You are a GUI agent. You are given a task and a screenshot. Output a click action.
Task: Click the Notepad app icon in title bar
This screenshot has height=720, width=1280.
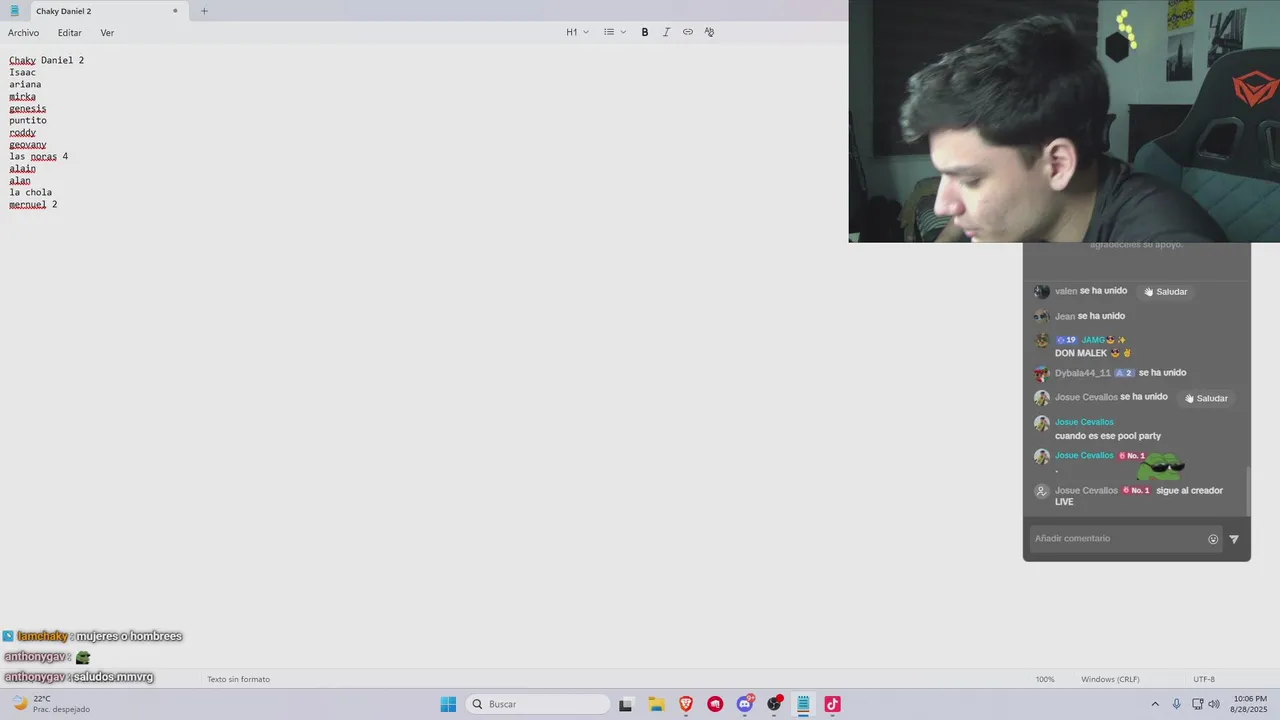coord(14,11)
